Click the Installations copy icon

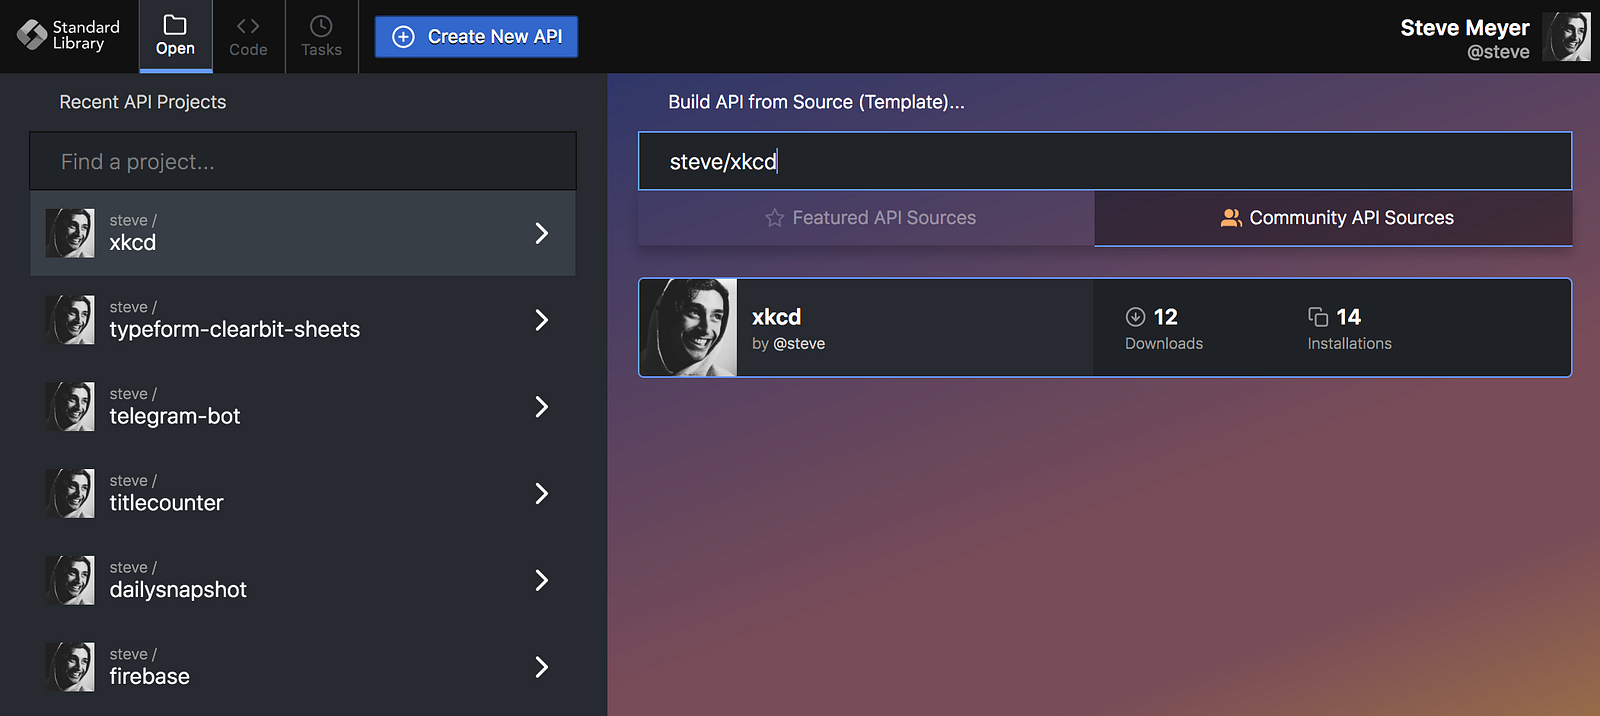tap(1318, 317)
